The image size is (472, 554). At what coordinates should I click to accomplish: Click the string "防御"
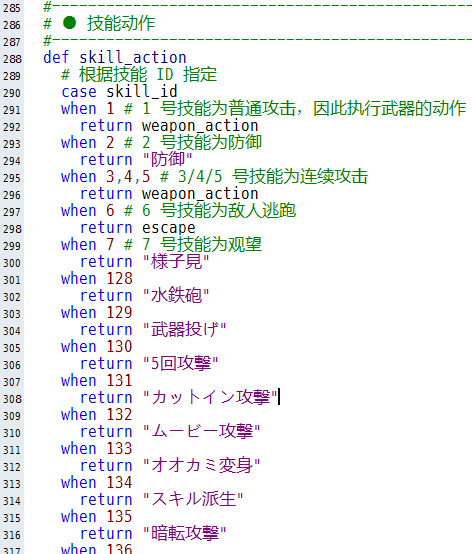pyautogui.click(x=167, y=159)
